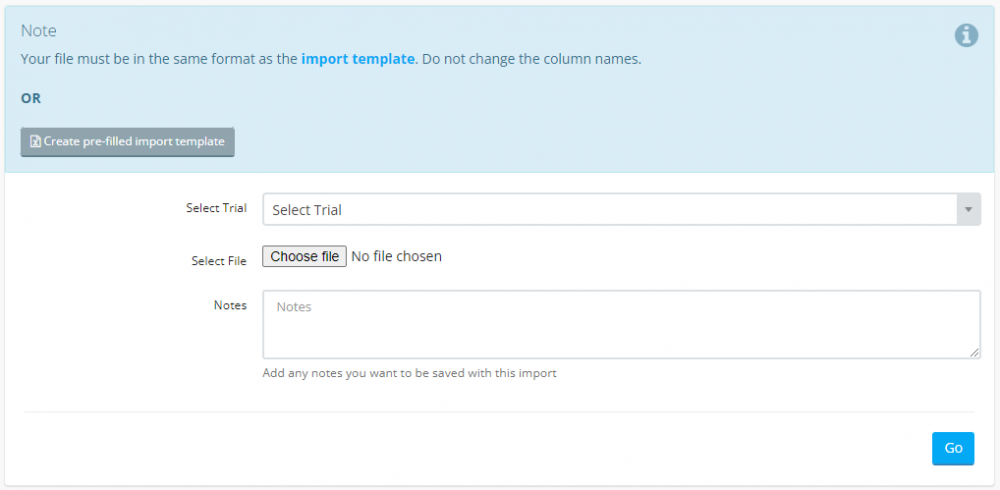This screenshot has width=1000, height=490.
Task: Click the Note panel heading
Action: click(39, 31)
